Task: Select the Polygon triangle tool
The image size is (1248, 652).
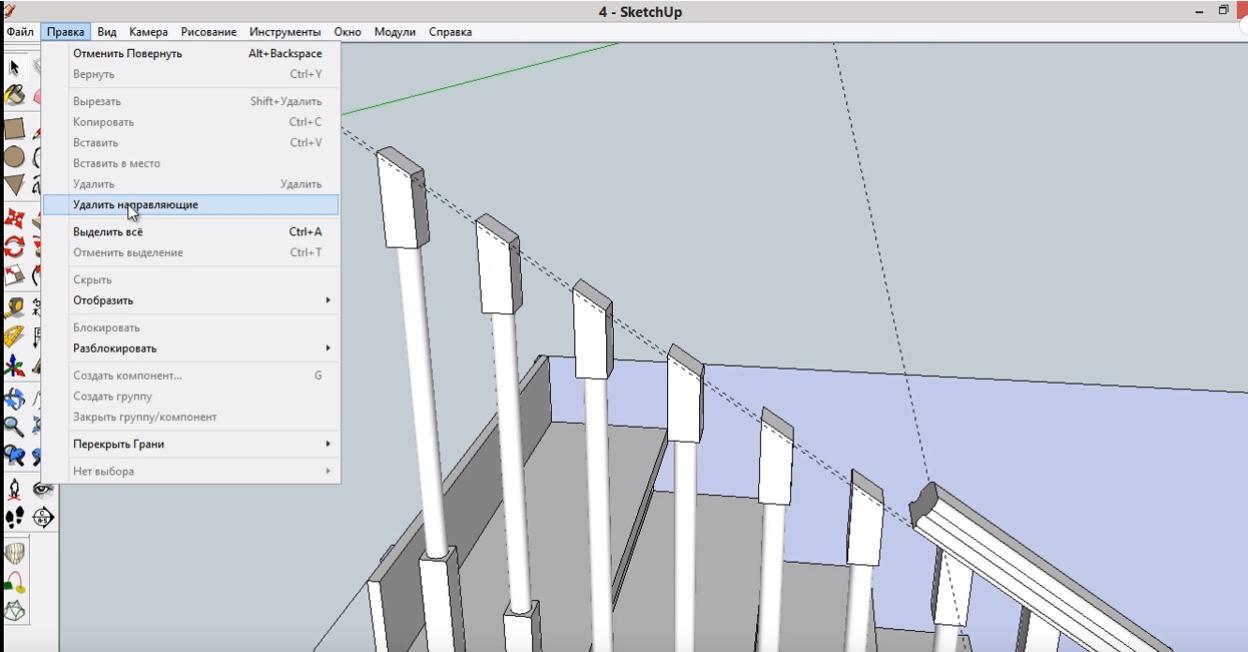Action: pyautogui.click(x=14, y=185)
